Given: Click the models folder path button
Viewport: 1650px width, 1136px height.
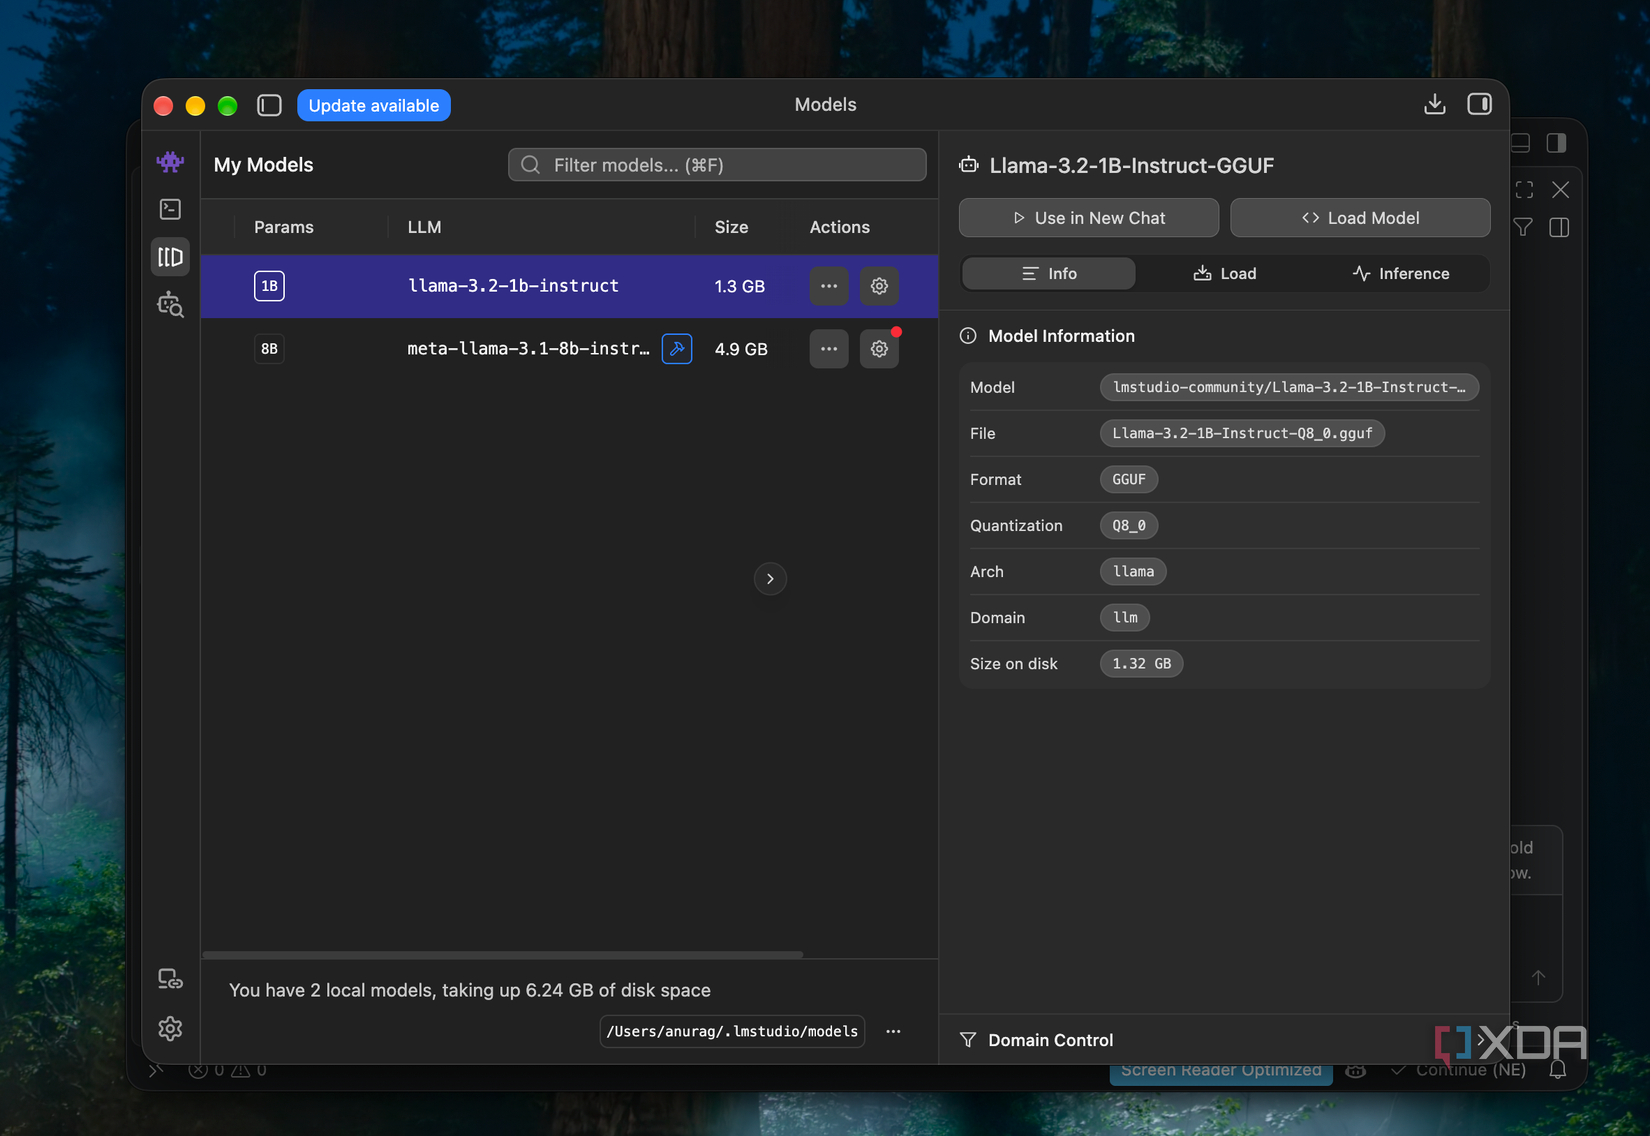Looking at the screenshot, I should (x=732, y=1031).
